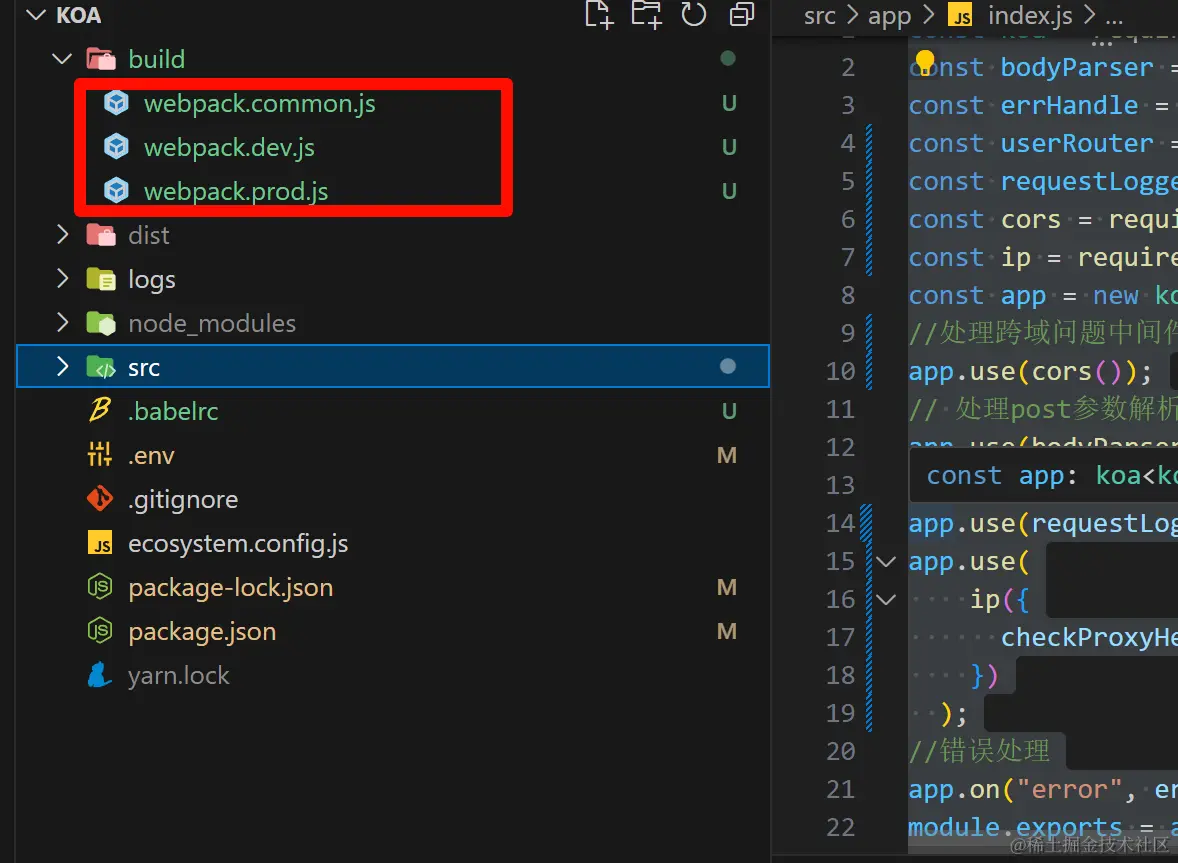Click the bodyParser identifier on line 2

tap(1077, 68)
